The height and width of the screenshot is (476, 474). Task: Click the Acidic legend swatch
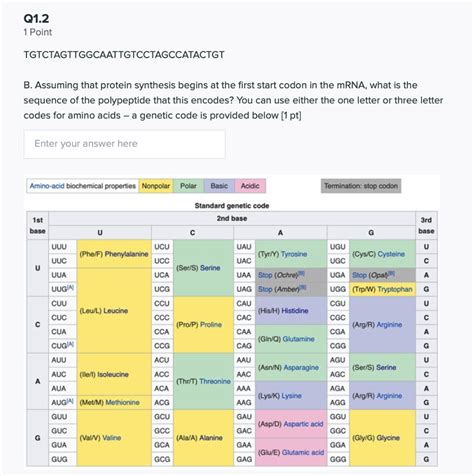pyautogui.click(x=250, y=186)
